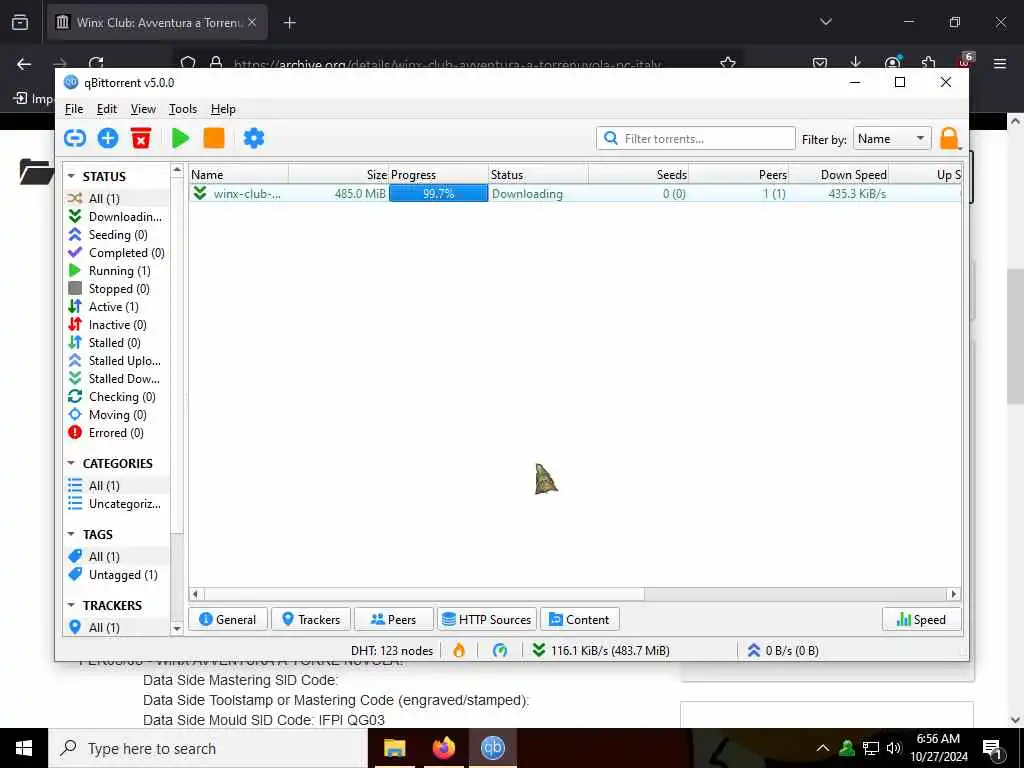Click the search magnifier in filter box

pyautogui.click(x=611, y=138)
